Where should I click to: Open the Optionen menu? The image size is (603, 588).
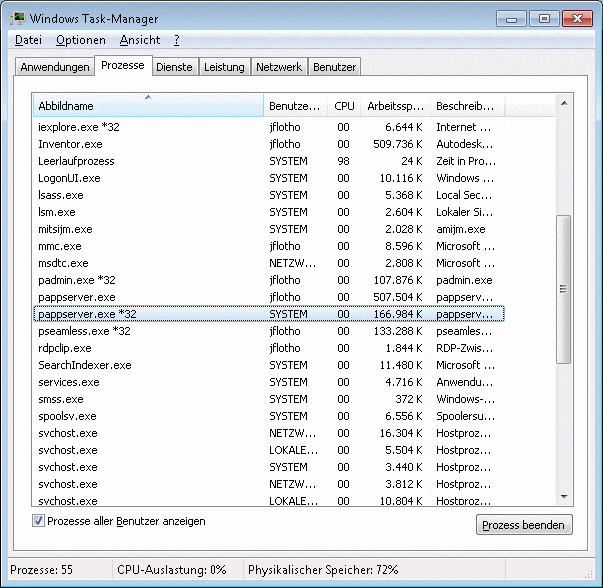point(81,40)
